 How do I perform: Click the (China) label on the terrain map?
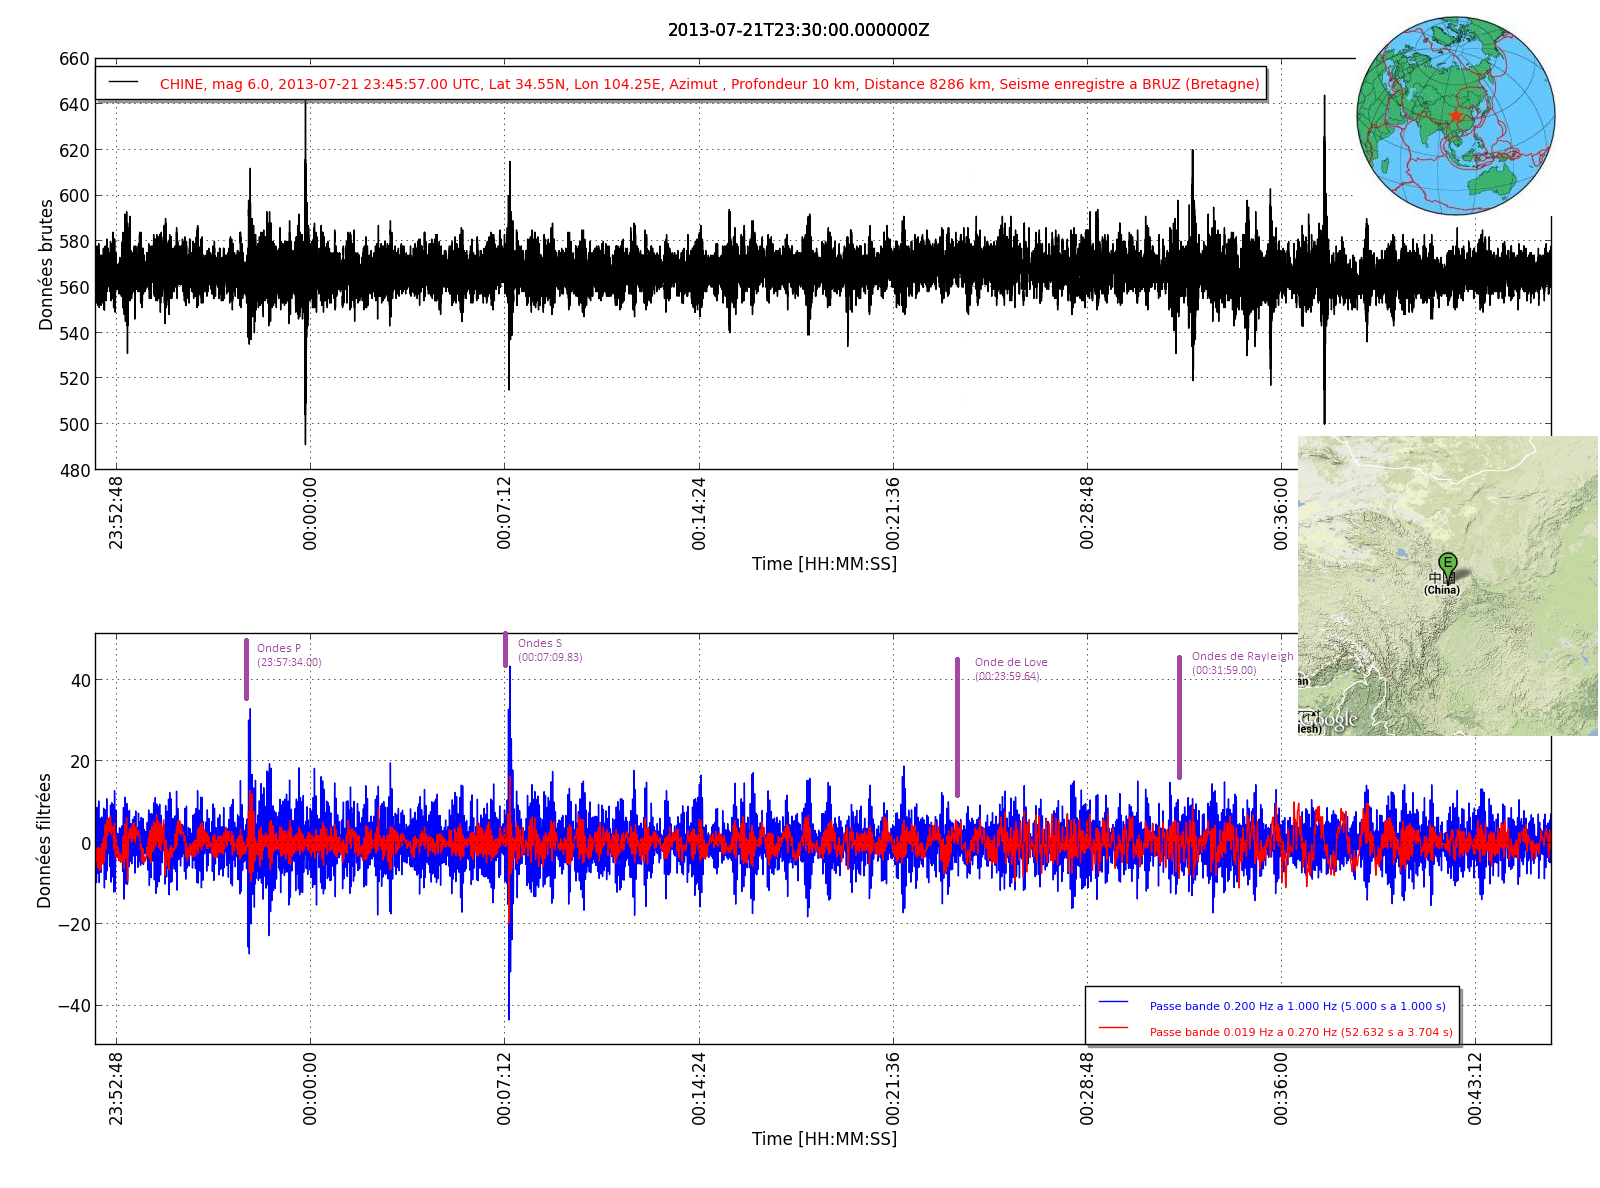(x=1441, y=590)
